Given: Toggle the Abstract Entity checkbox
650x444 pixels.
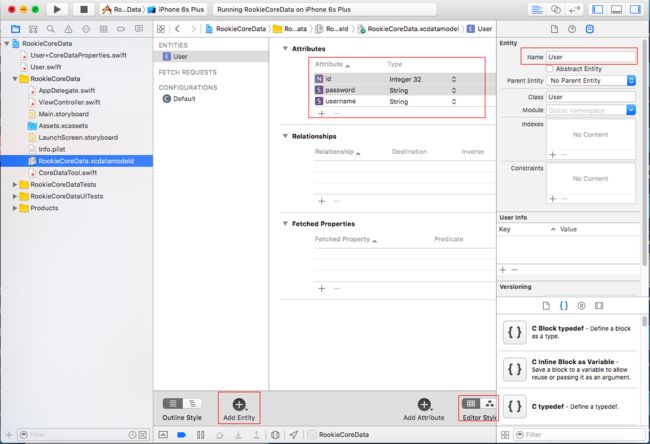Looking at the screenshot, I should point(550,69).
